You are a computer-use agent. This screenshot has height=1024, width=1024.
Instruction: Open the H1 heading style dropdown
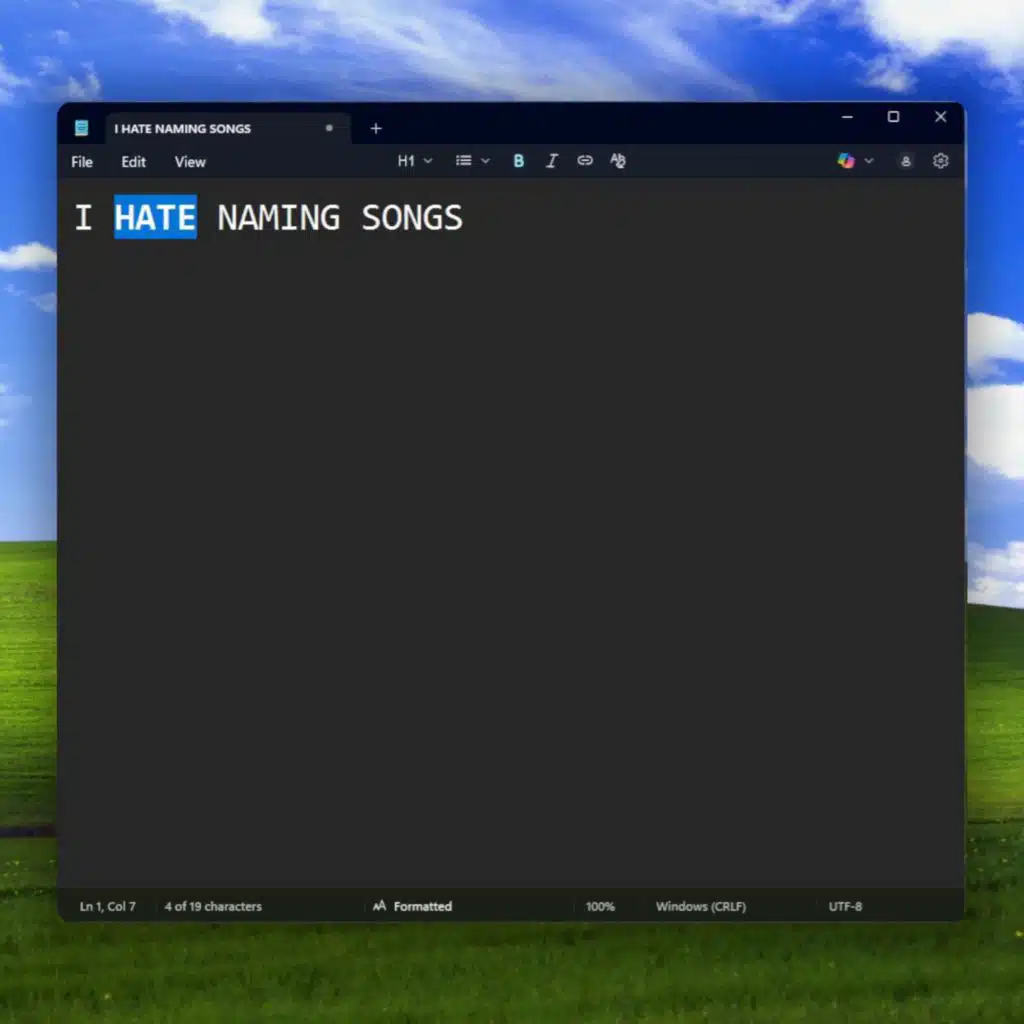click(x=415, y=161)
